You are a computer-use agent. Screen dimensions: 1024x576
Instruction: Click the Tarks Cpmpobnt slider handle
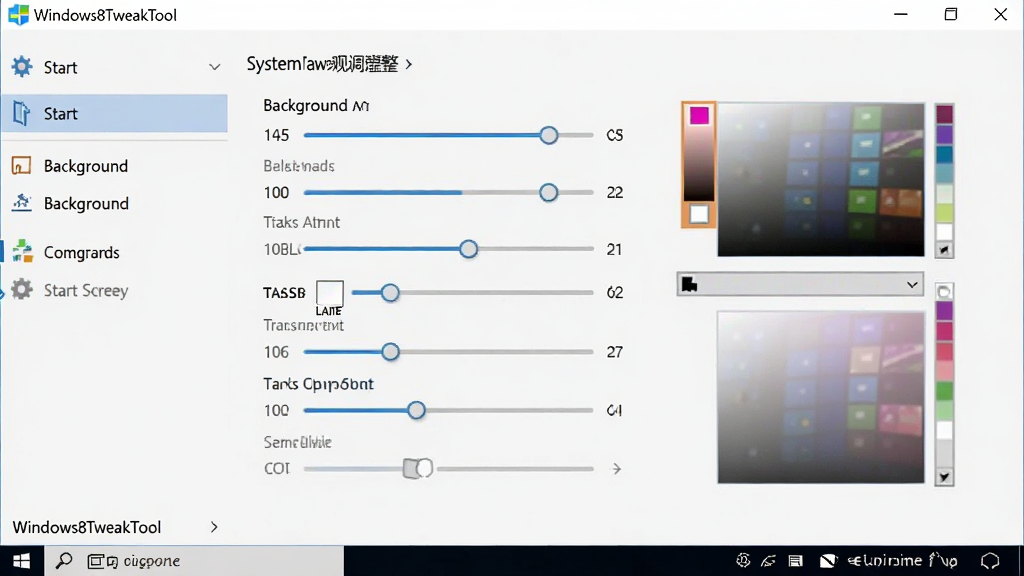pyautogui.click(x=416, y=410)
